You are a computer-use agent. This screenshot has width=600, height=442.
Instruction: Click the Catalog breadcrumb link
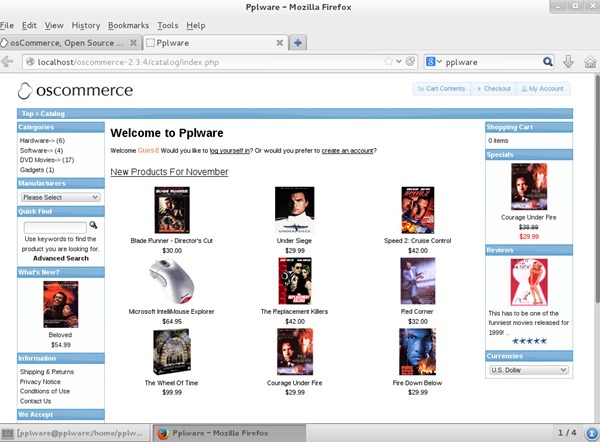pyautogui.click(x=52, y=114)
